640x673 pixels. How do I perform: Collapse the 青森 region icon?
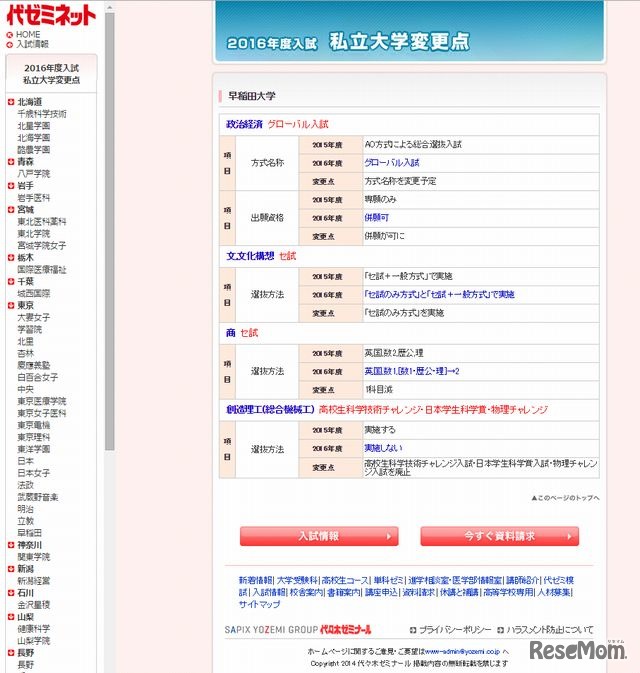coord(11,162)
